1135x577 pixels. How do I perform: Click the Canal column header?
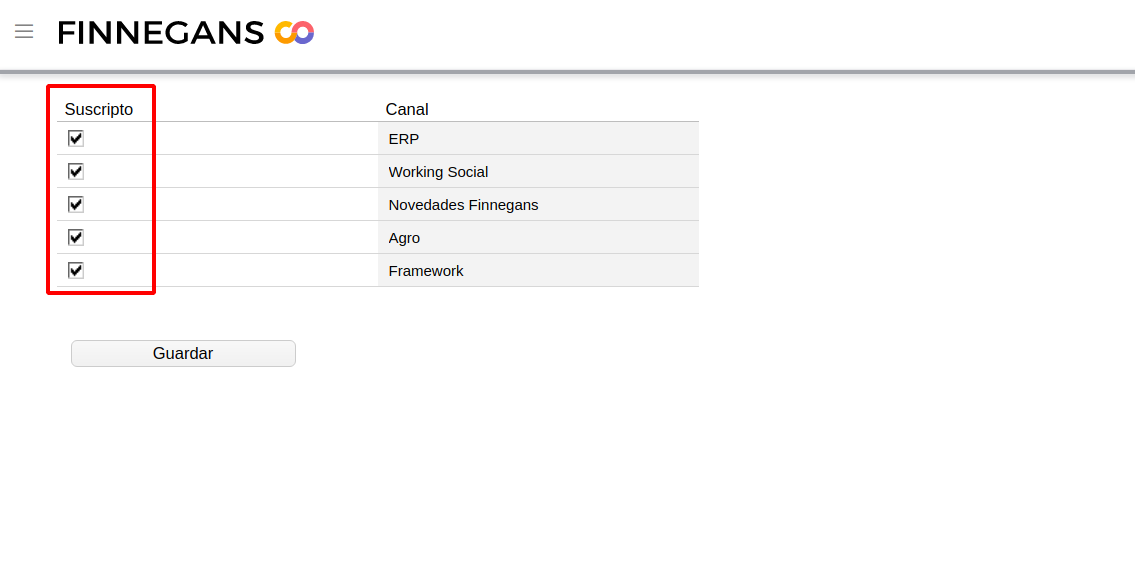coord(407,109)
